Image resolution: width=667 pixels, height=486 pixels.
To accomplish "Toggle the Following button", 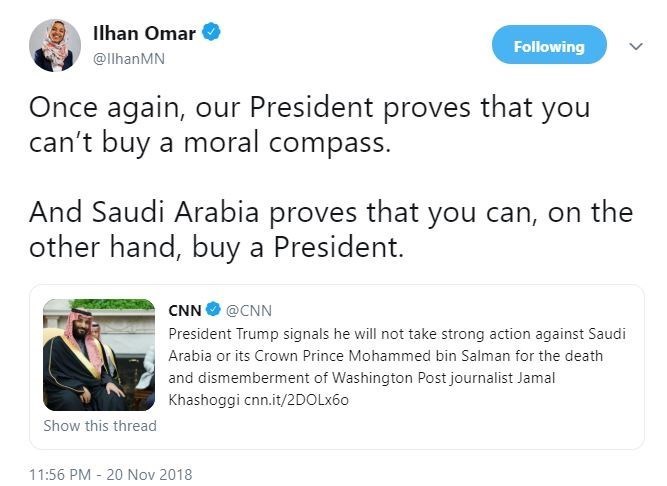I will point(549,46).
